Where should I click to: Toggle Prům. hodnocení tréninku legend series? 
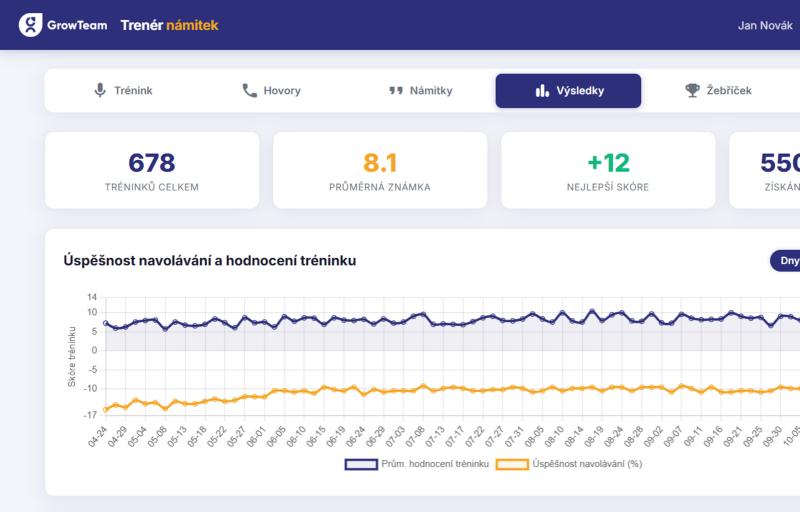coord(417,464)
